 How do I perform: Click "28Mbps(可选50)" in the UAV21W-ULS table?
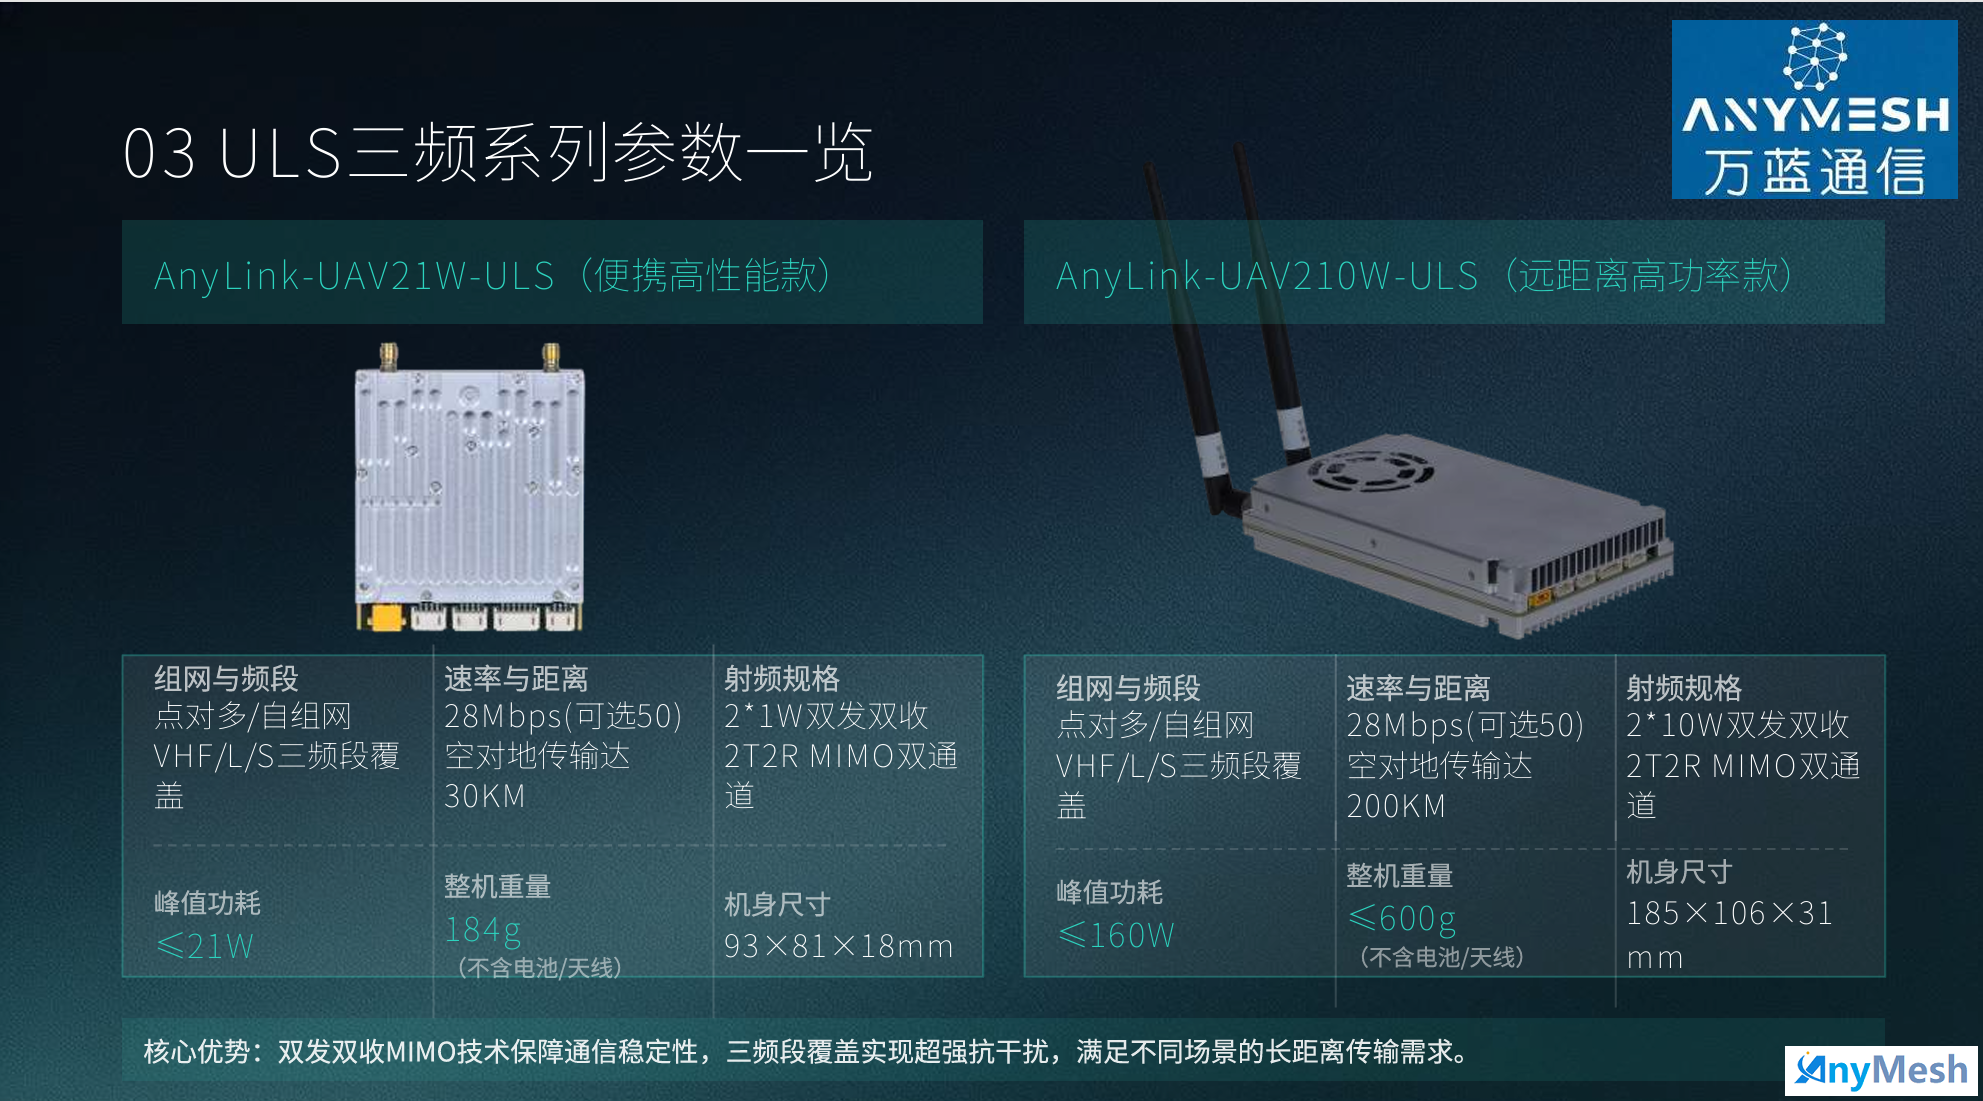[563, 716]
